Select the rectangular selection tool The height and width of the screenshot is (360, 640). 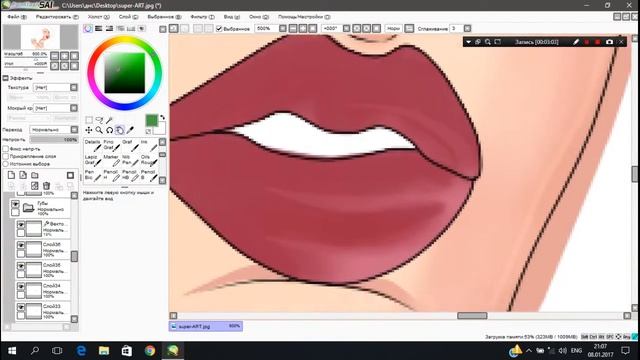point(89,120)
